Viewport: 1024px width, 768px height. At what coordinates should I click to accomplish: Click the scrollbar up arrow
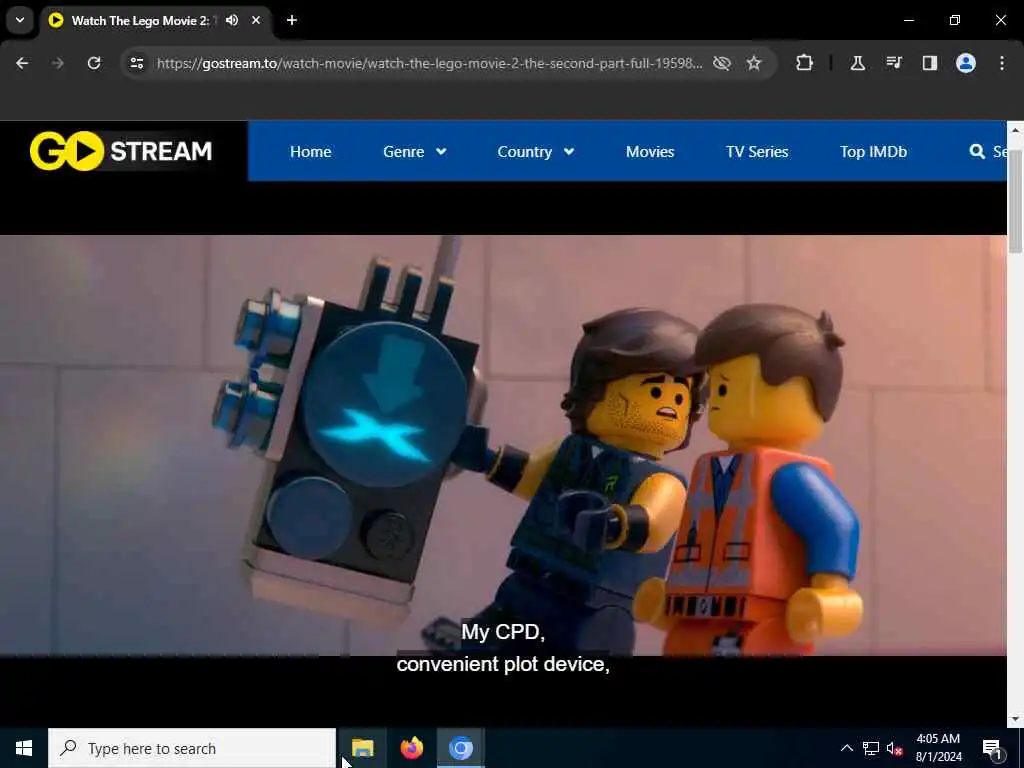(1015, 129)
